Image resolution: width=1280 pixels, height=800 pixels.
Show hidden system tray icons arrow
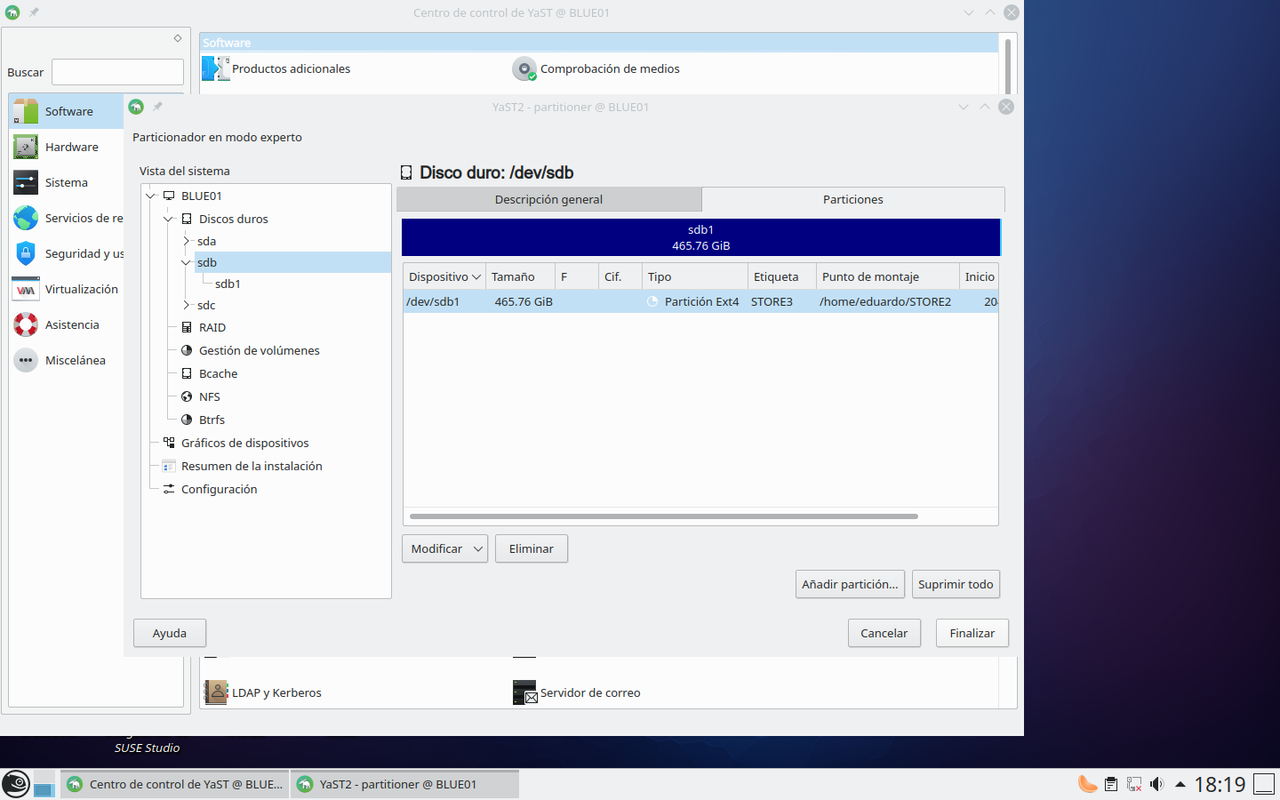[x=1181, y=784]
